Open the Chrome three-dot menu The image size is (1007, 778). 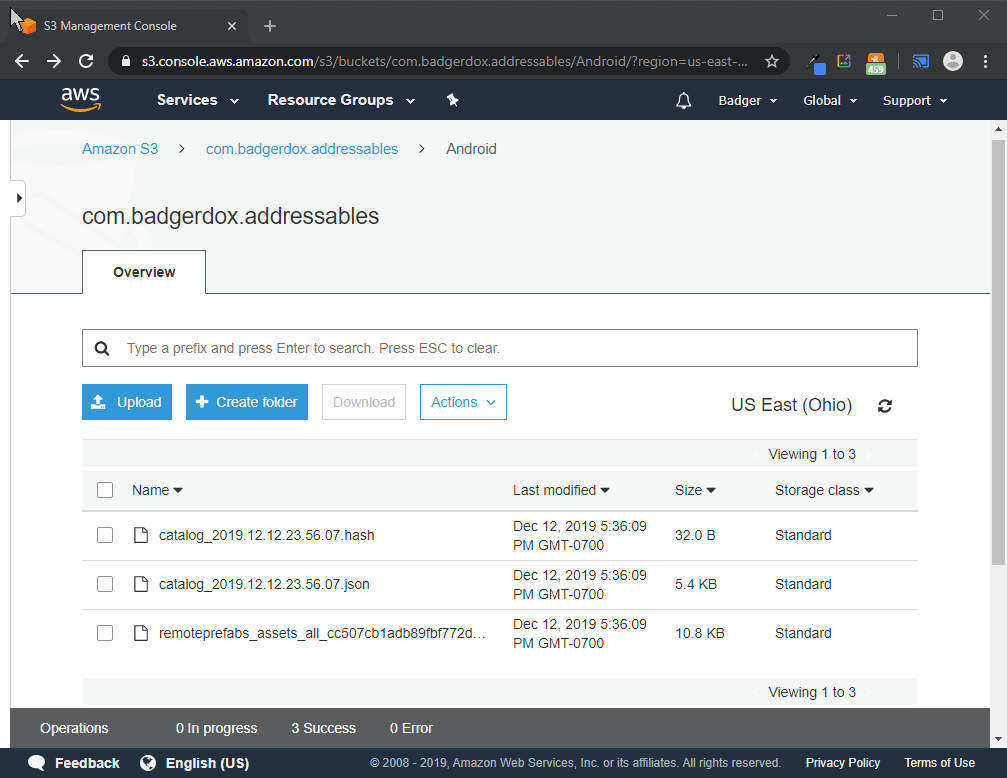click(985, 61)
